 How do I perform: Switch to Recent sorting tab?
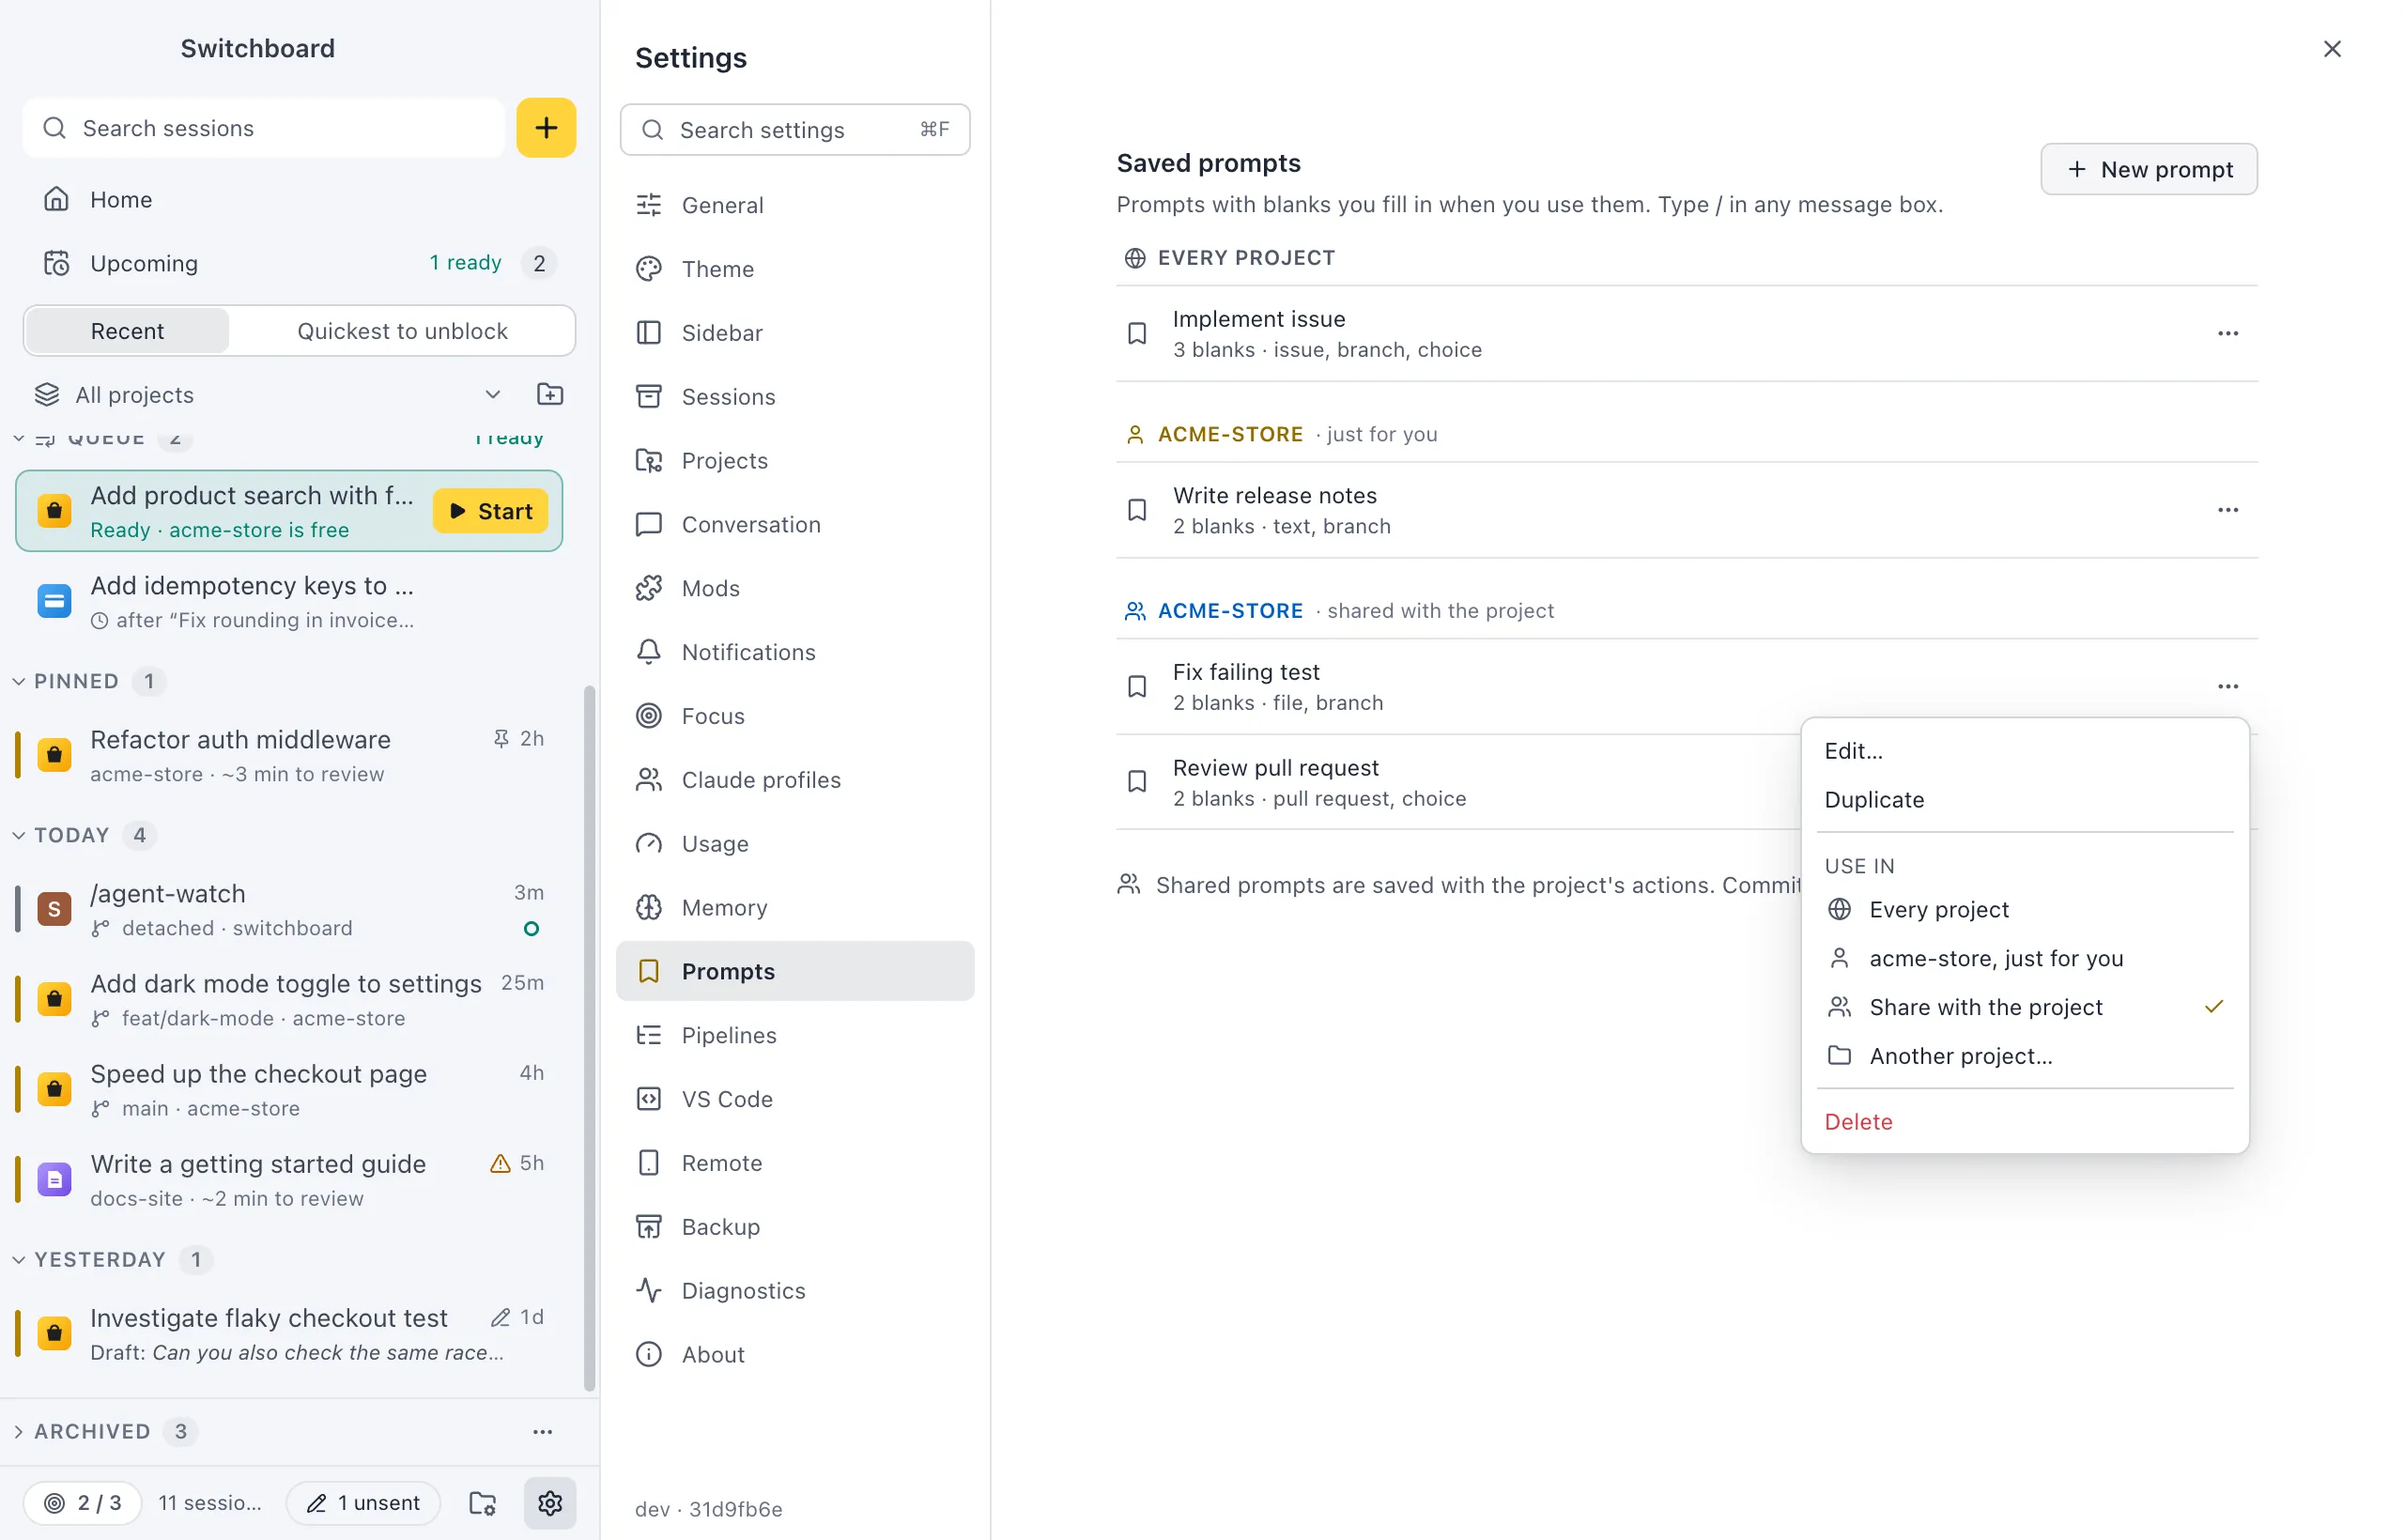tap(127, 331)
